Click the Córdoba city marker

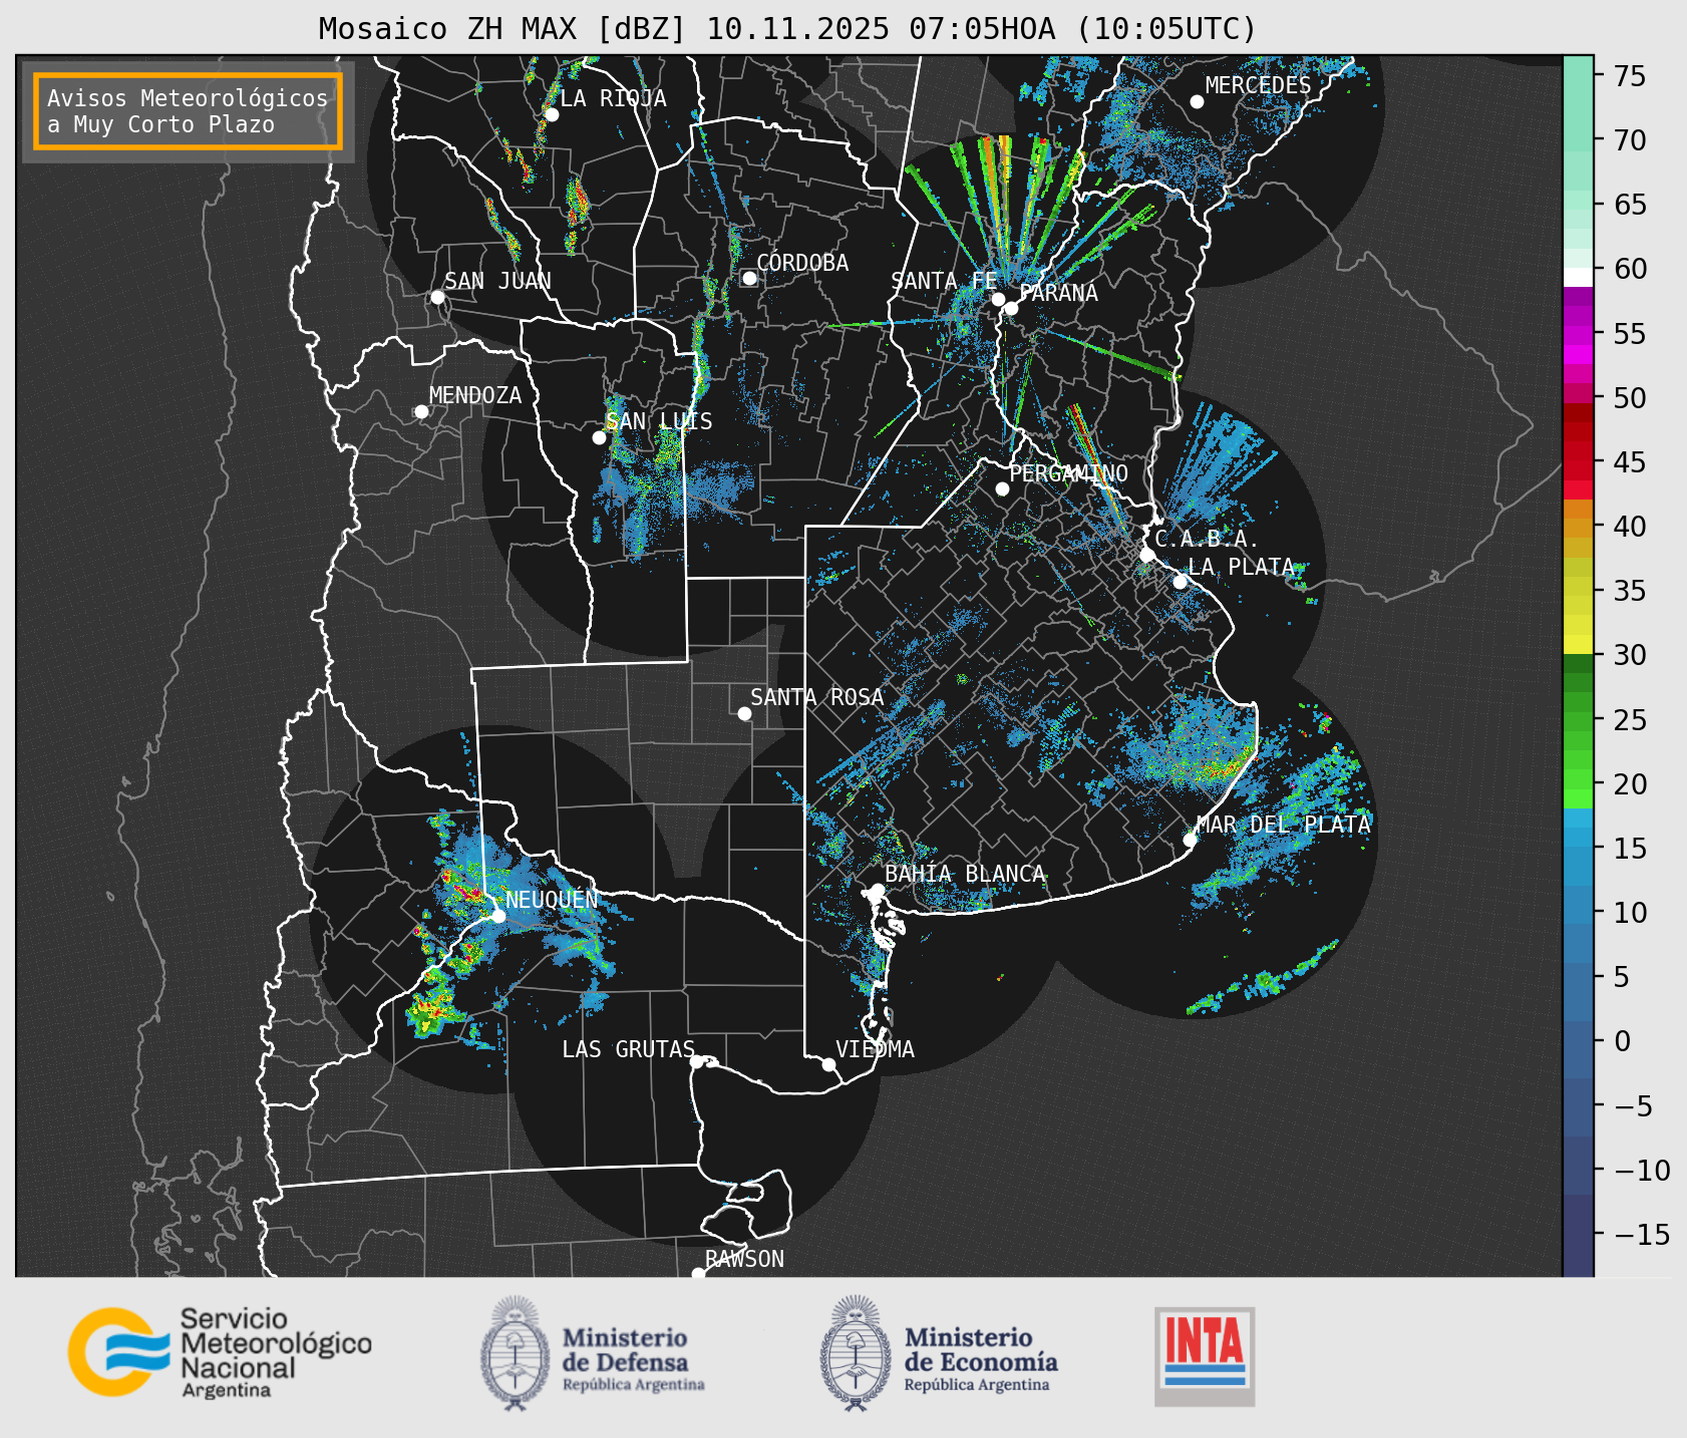[x=749, y=278]
